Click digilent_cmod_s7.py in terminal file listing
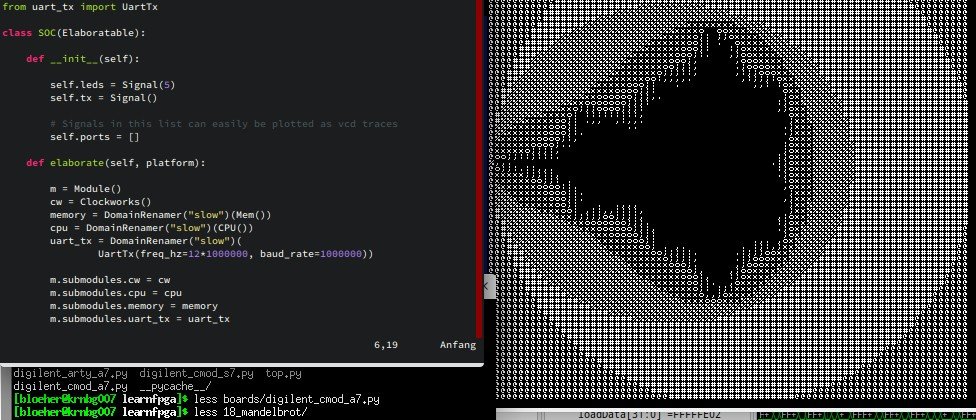This screenshot has height=420, width=976. point(197,374)
